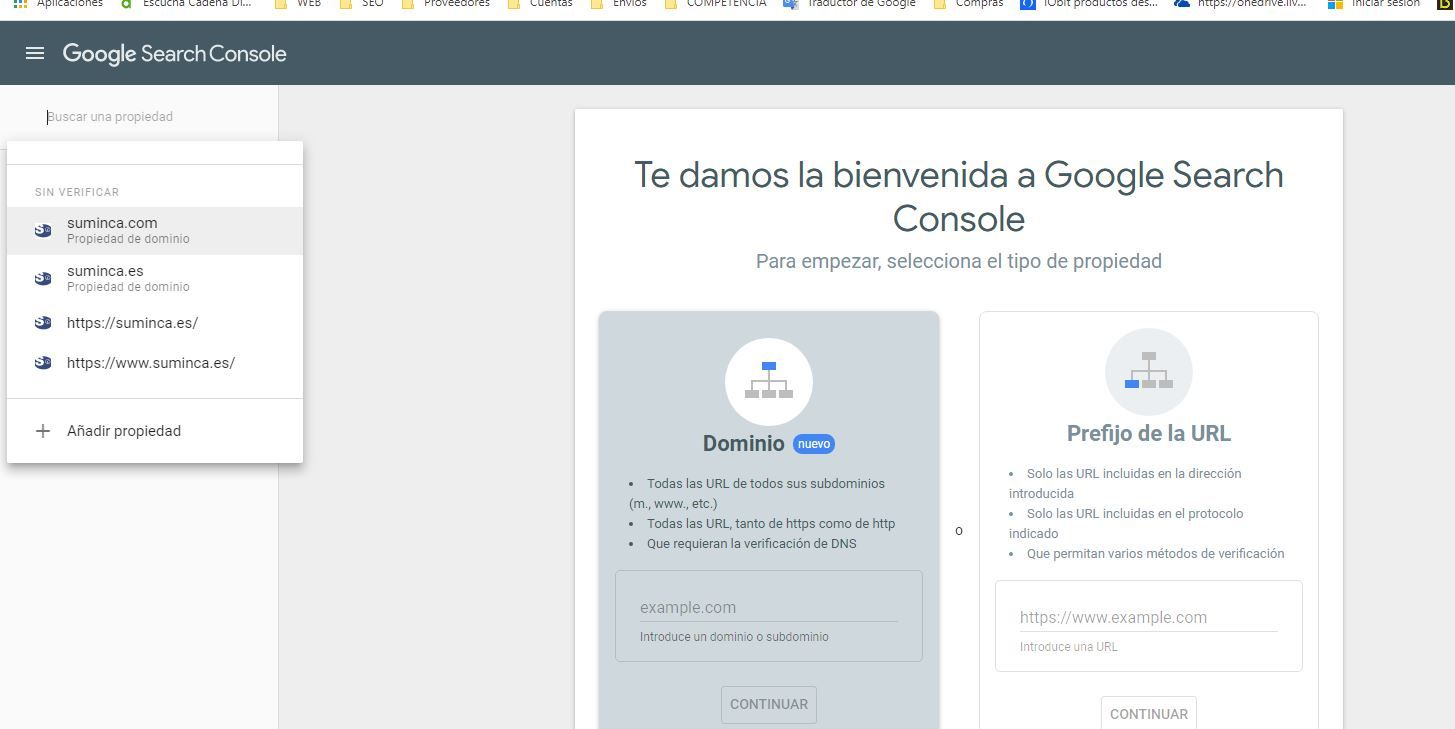Viewport: 1455px width, 729px height.
Task: Click the Añadir propiedad option
Action: (x=155, y=431)
